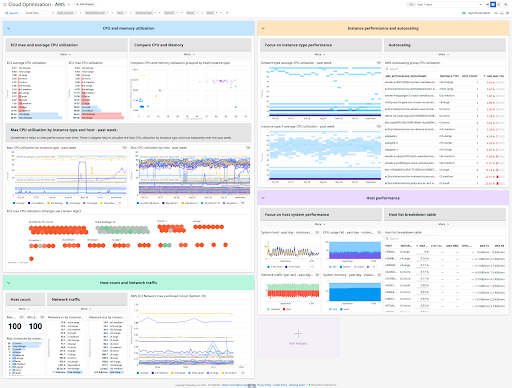Expand More under EC2 max and average CPU
512x388 pixels.
(65, 54)
